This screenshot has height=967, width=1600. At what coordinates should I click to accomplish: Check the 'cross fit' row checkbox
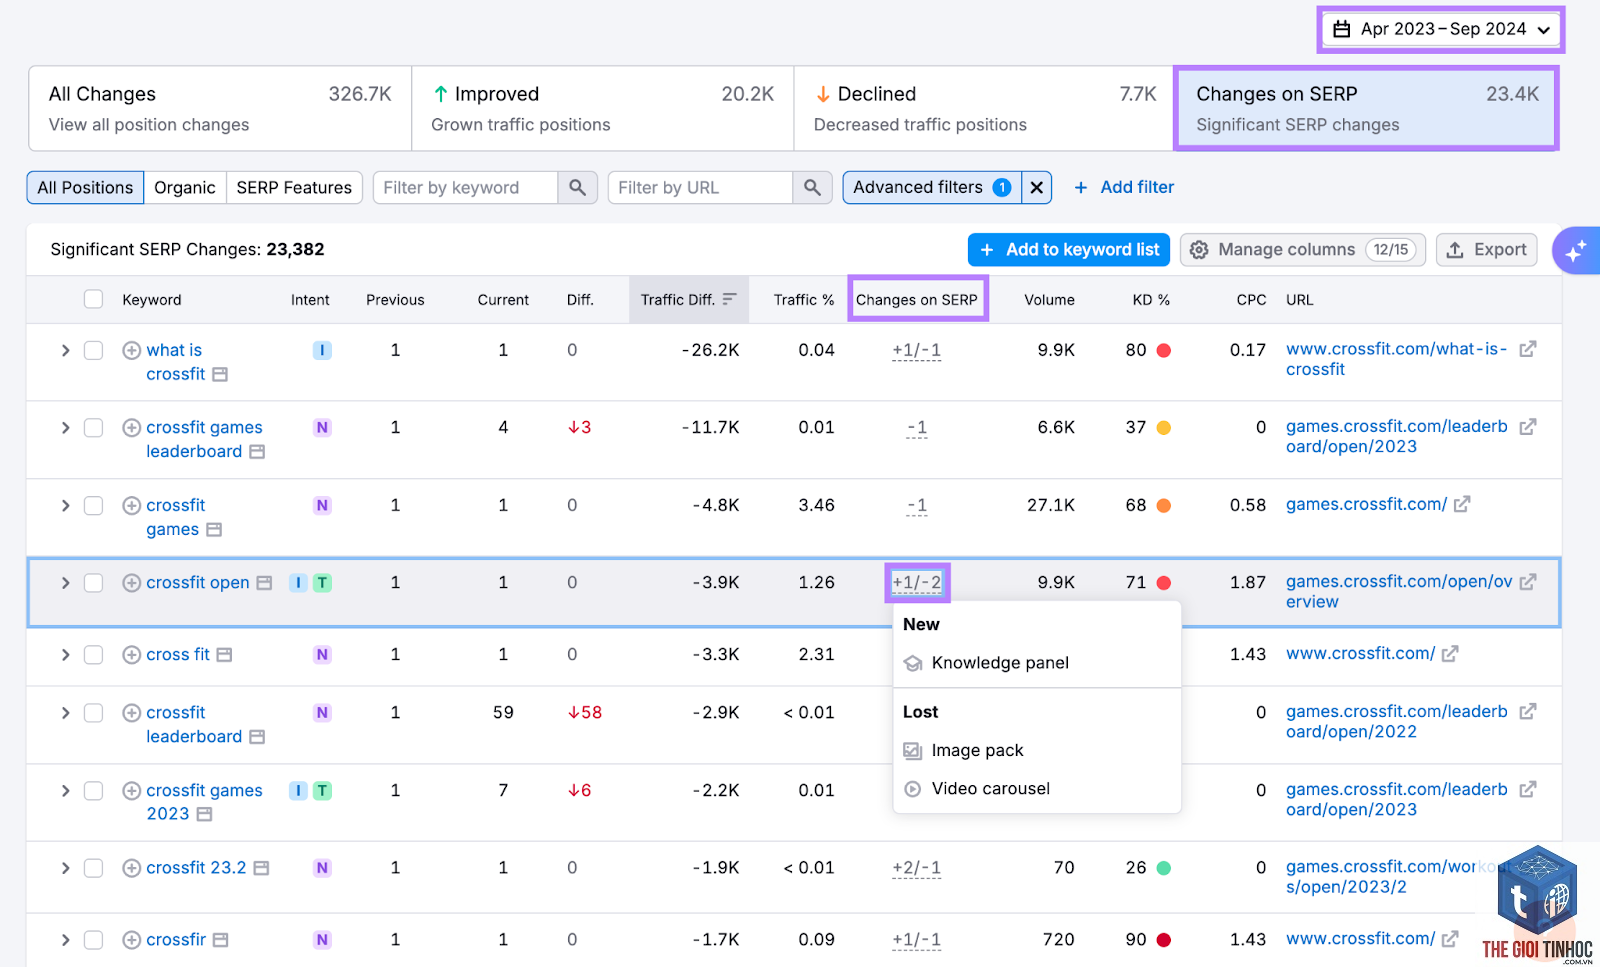(93, 655)
